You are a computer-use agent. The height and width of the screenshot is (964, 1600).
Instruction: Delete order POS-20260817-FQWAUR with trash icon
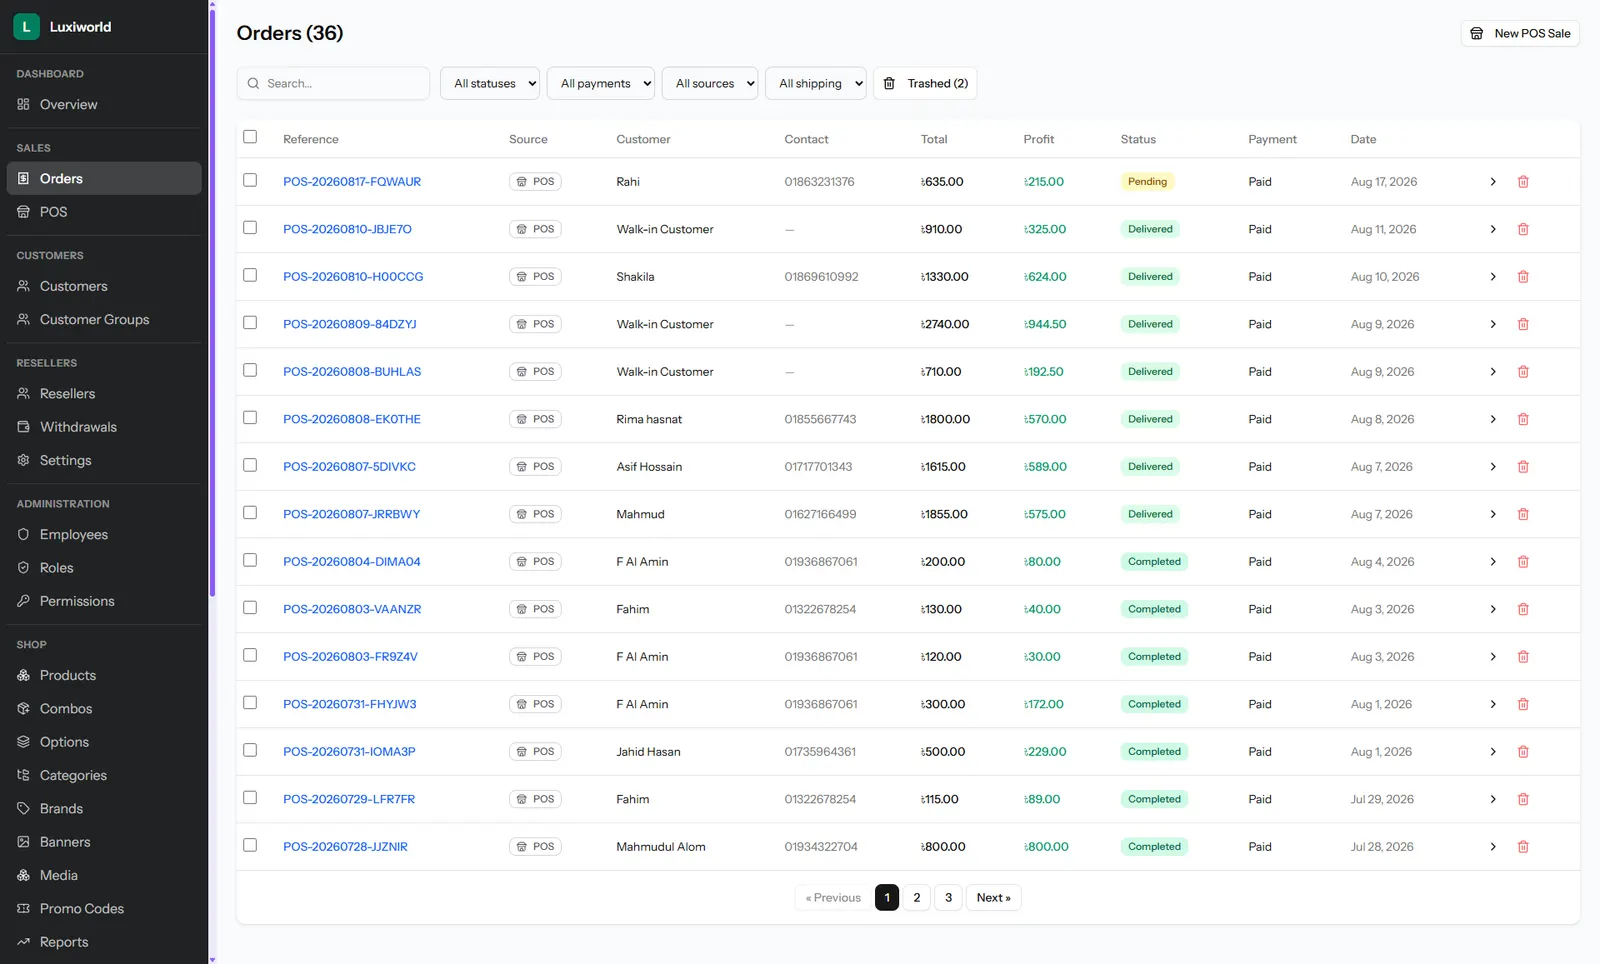pos(1523,182)
